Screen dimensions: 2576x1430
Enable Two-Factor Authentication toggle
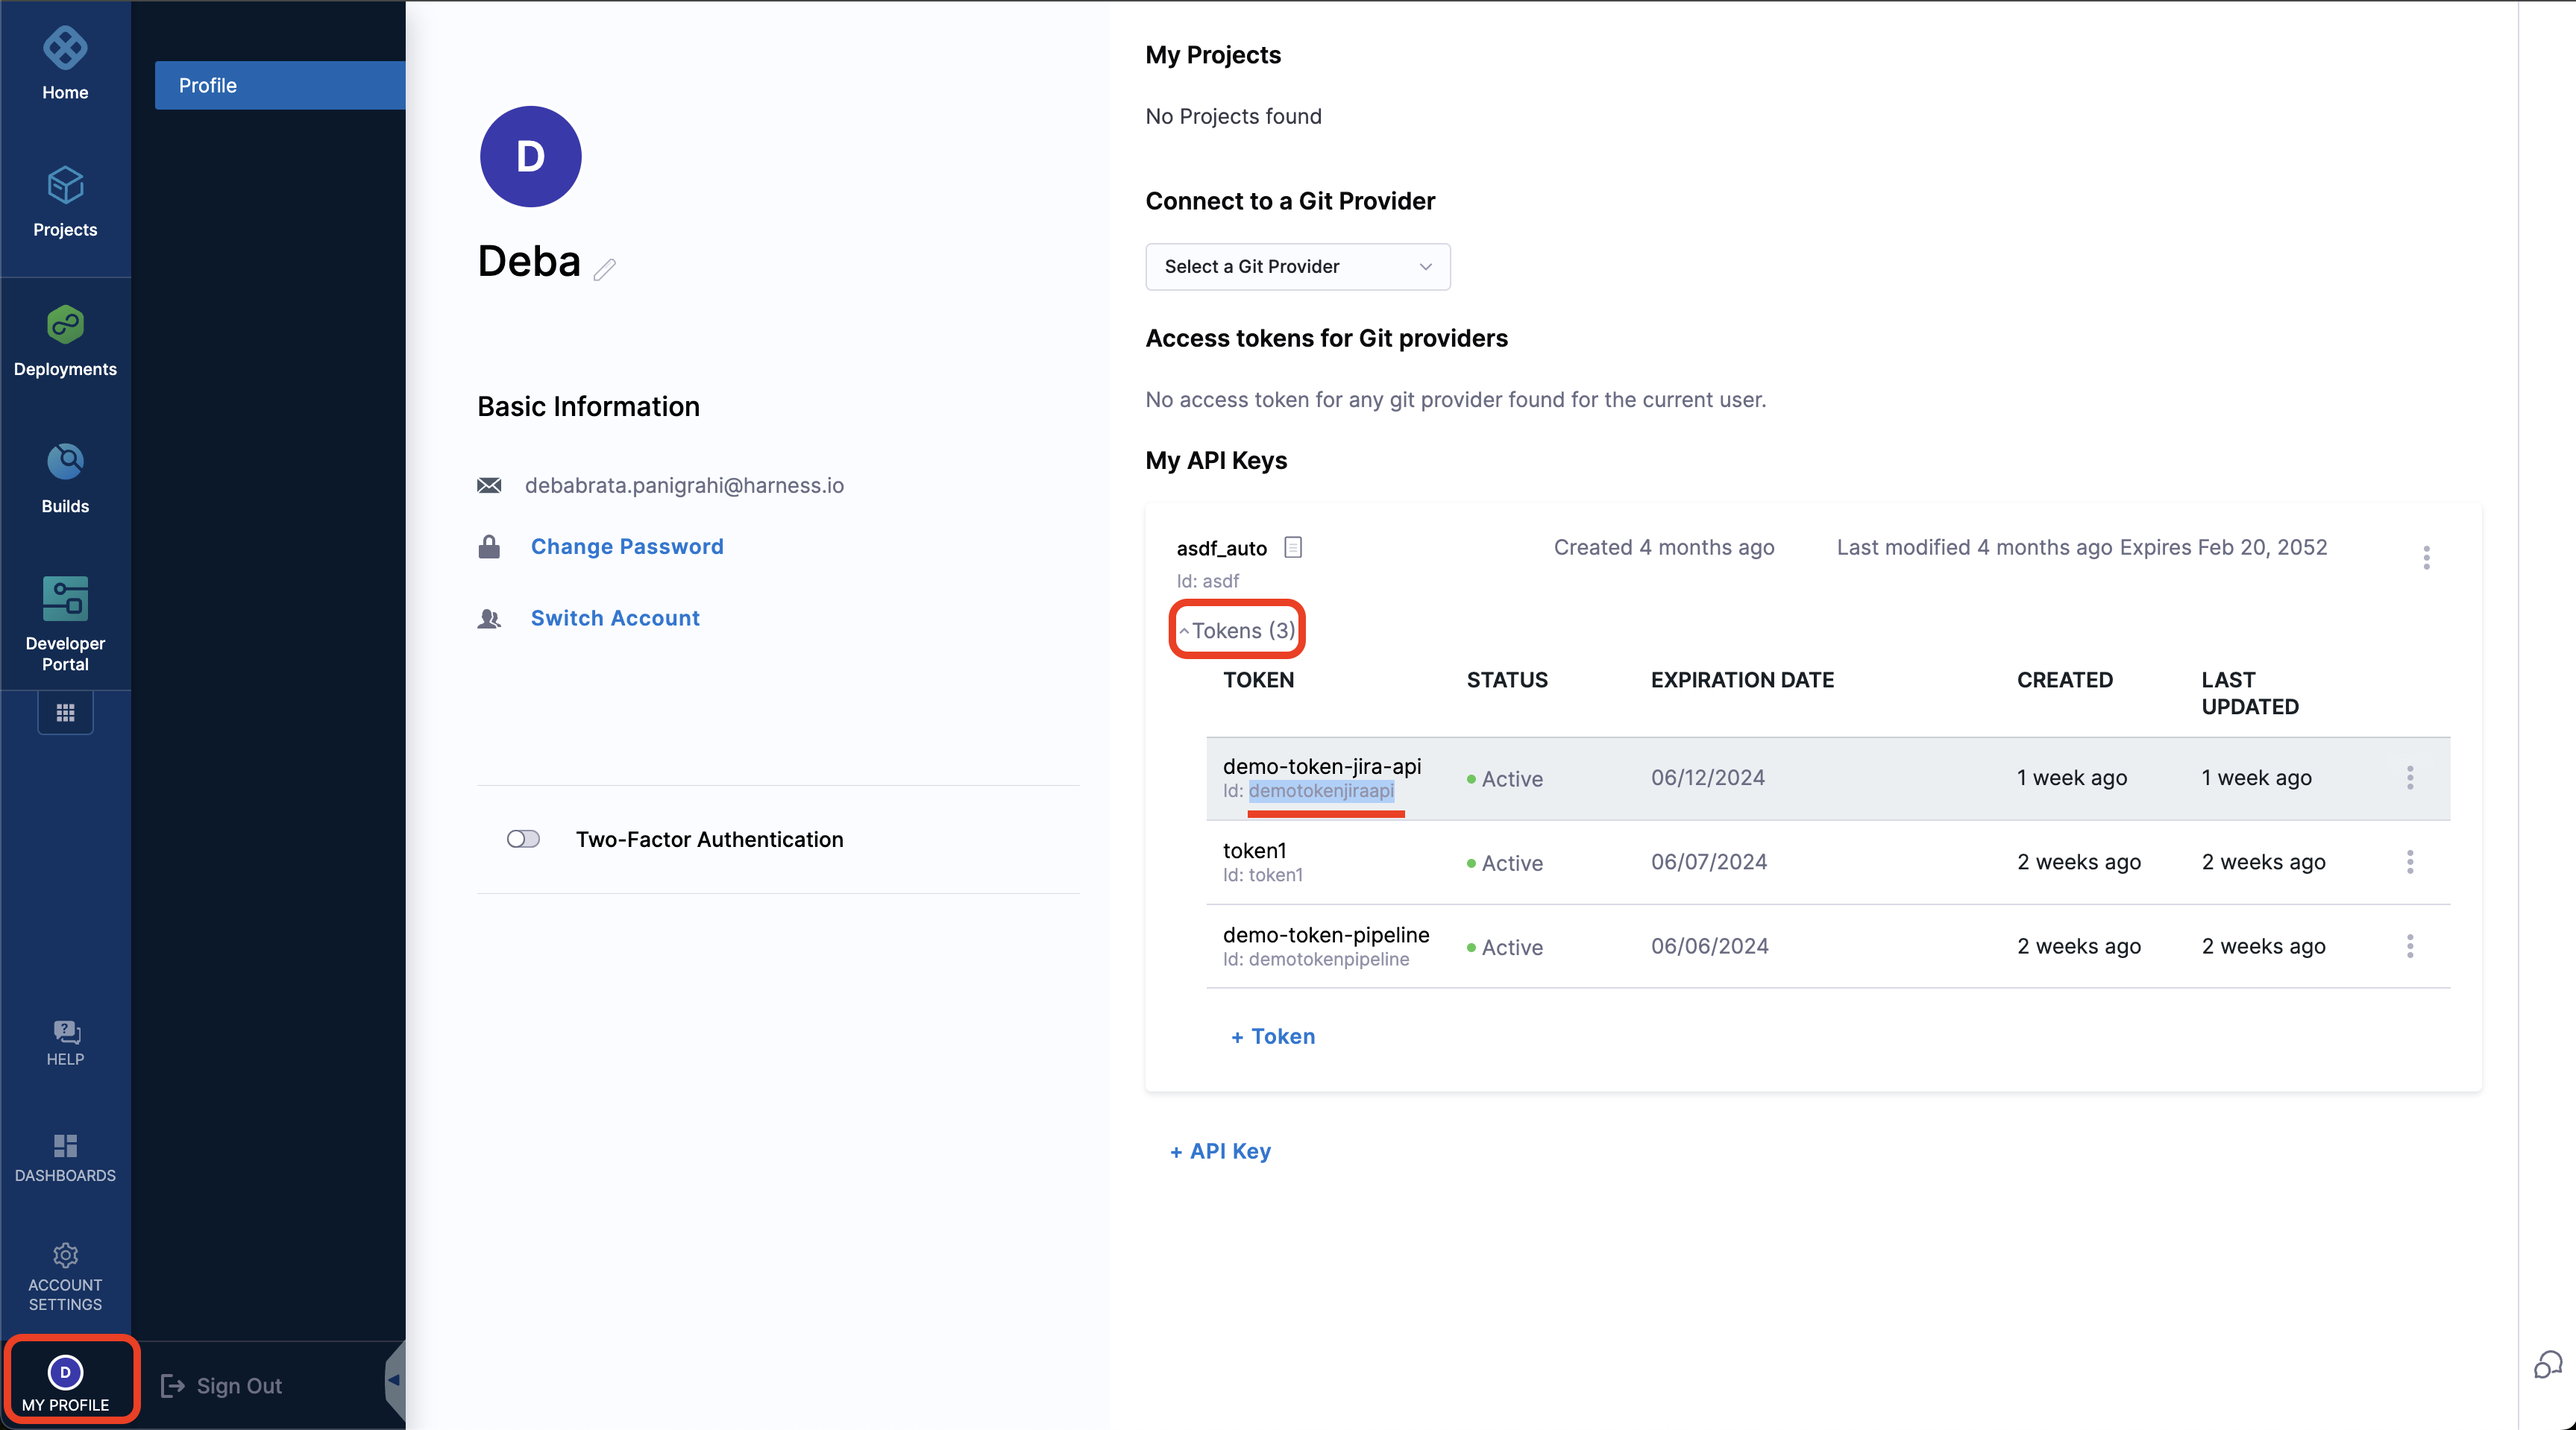pyautogui.click(x=523, y=839)
